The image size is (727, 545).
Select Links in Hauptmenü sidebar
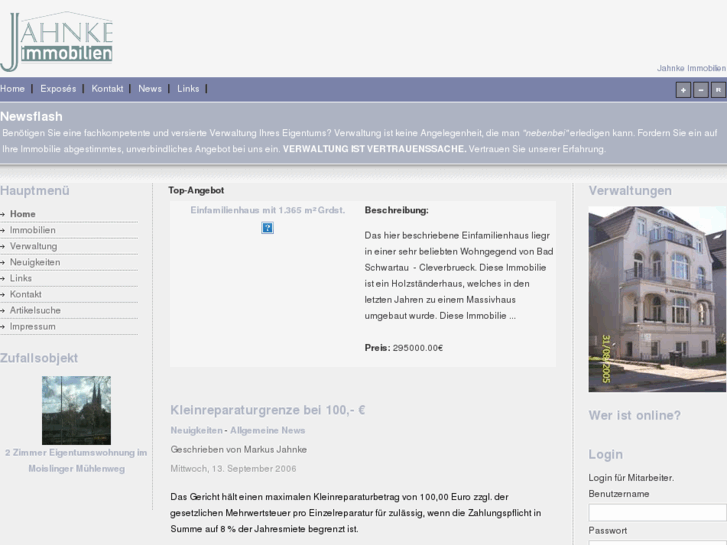(x=21, y=278)
